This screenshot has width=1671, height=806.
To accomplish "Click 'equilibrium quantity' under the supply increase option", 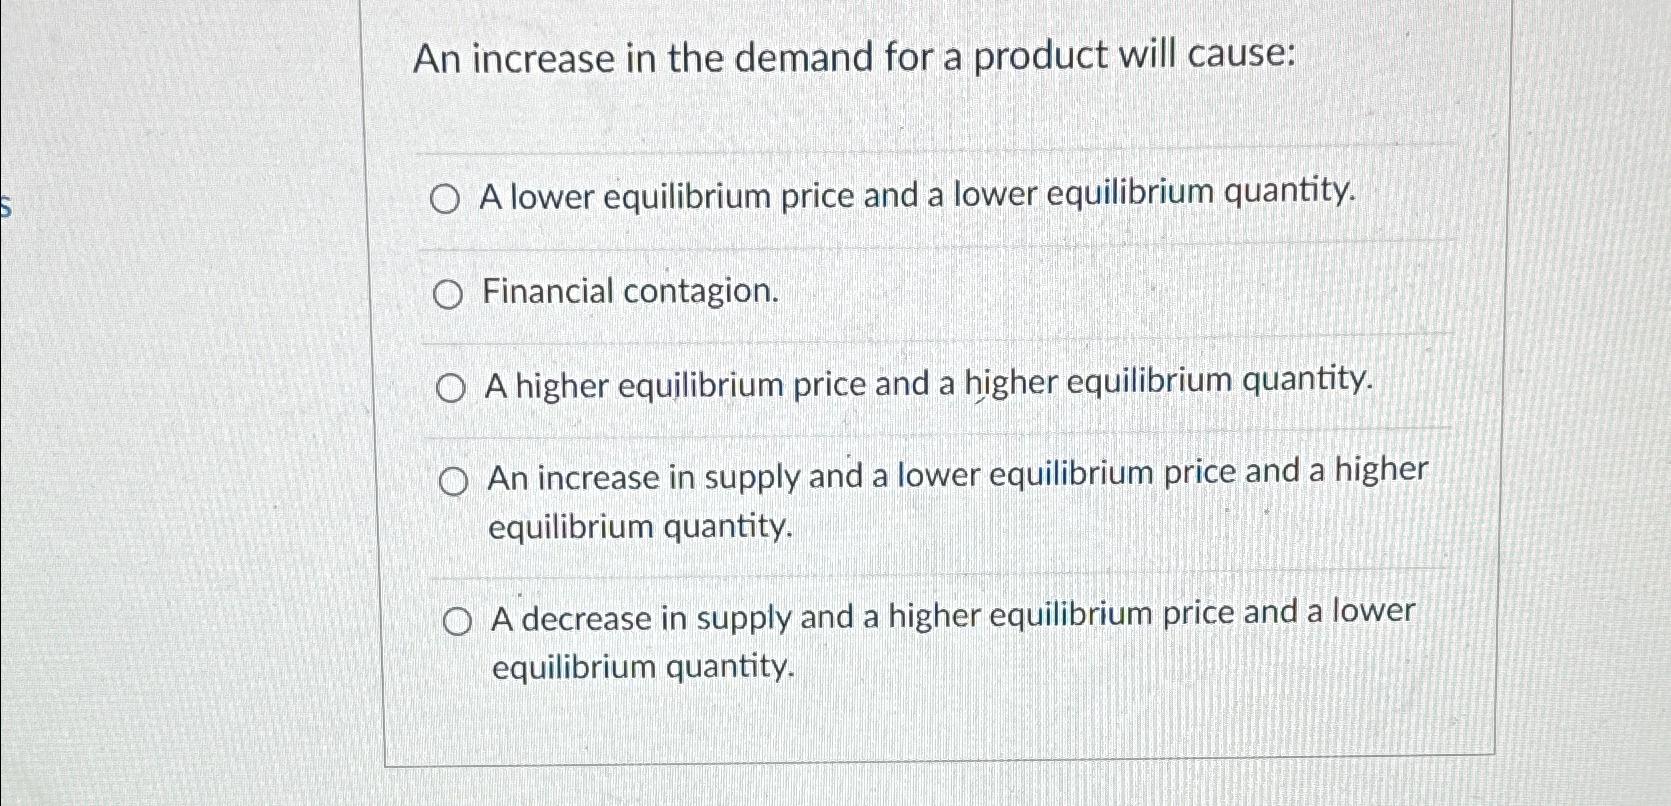I will [x=640, y=527].
